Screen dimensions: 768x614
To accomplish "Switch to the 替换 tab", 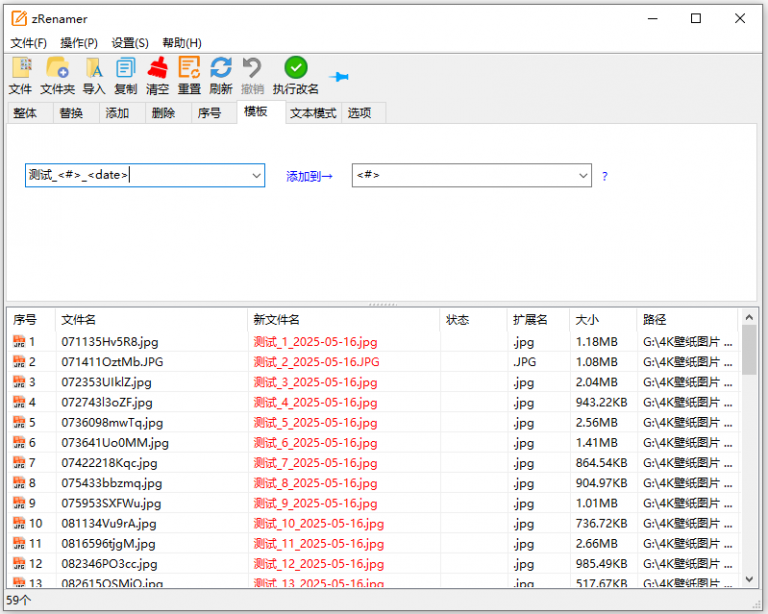I will (x=72, y=113).
